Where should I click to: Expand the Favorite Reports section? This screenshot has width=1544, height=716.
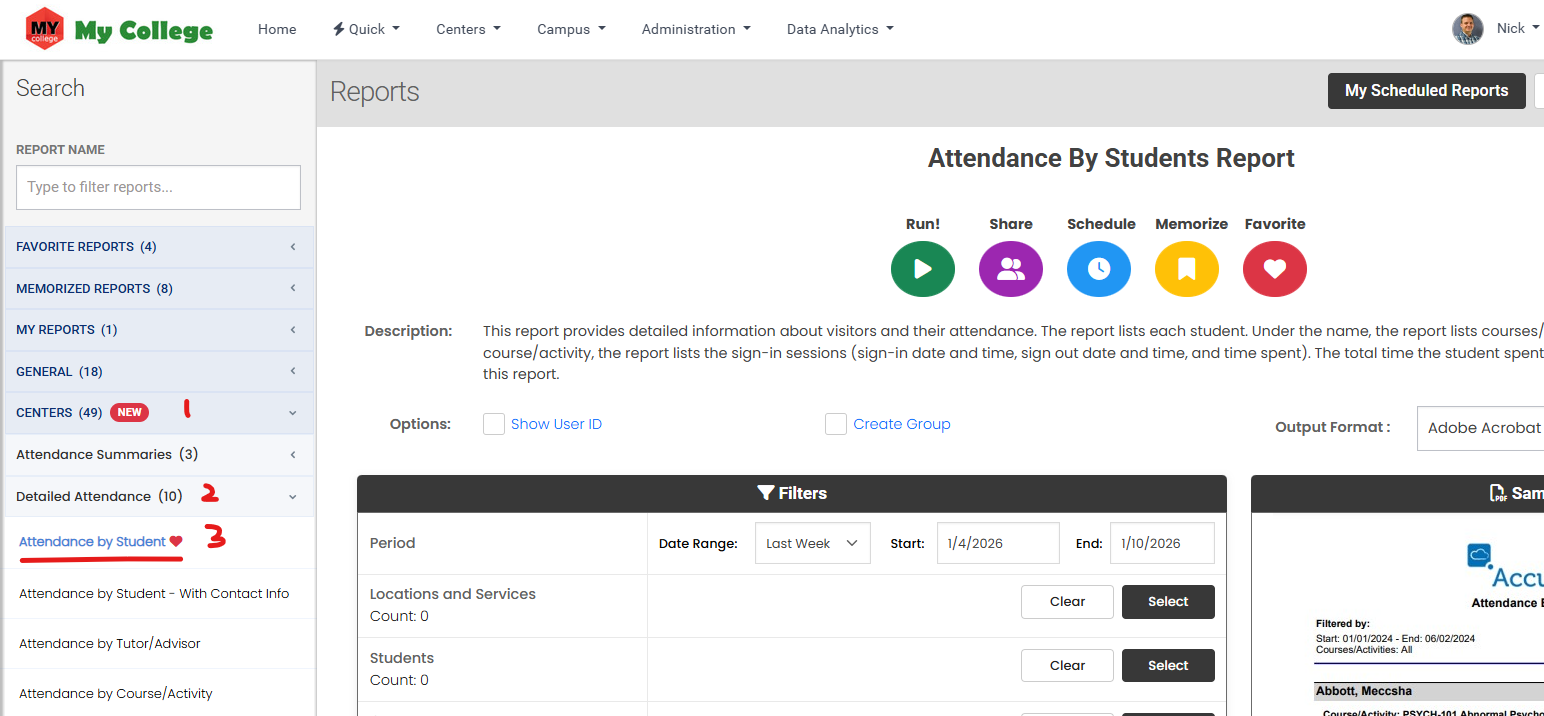point(157,247)
